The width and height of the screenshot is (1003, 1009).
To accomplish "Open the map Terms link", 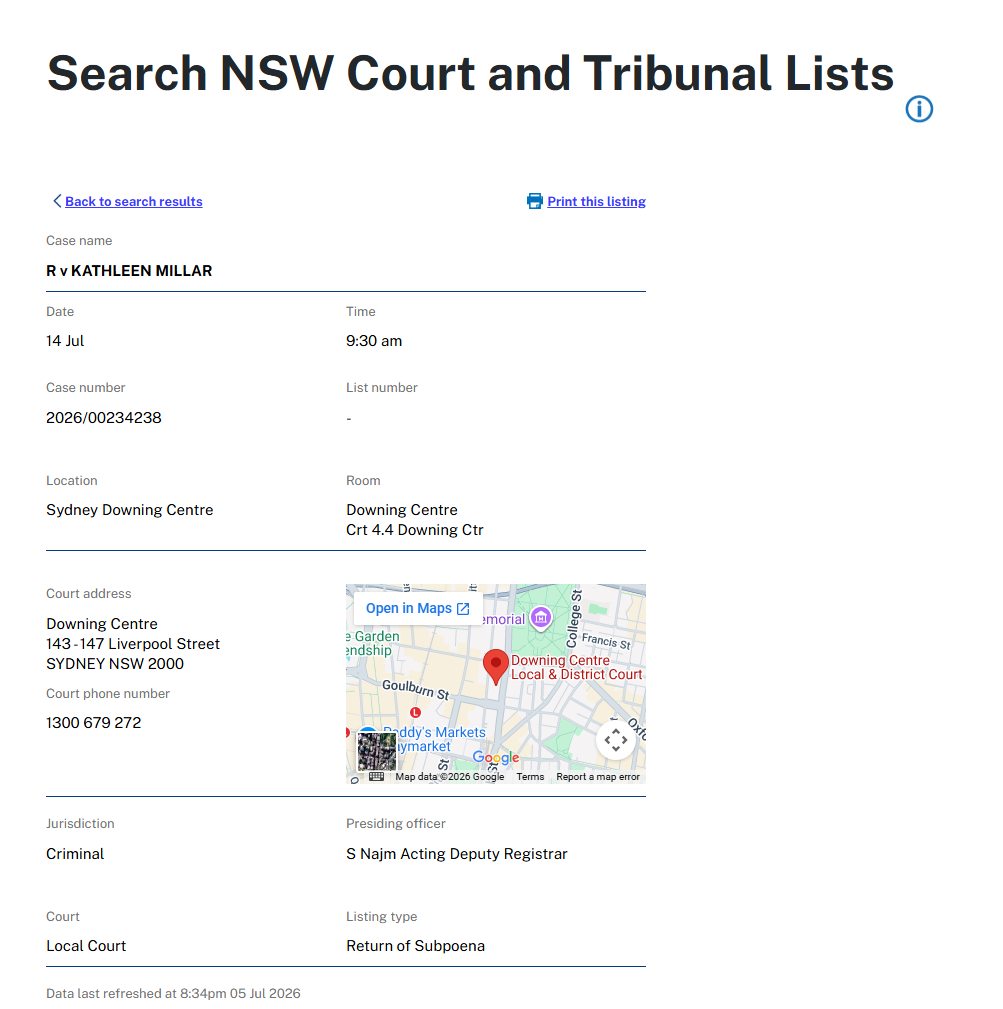I will 530,777.
